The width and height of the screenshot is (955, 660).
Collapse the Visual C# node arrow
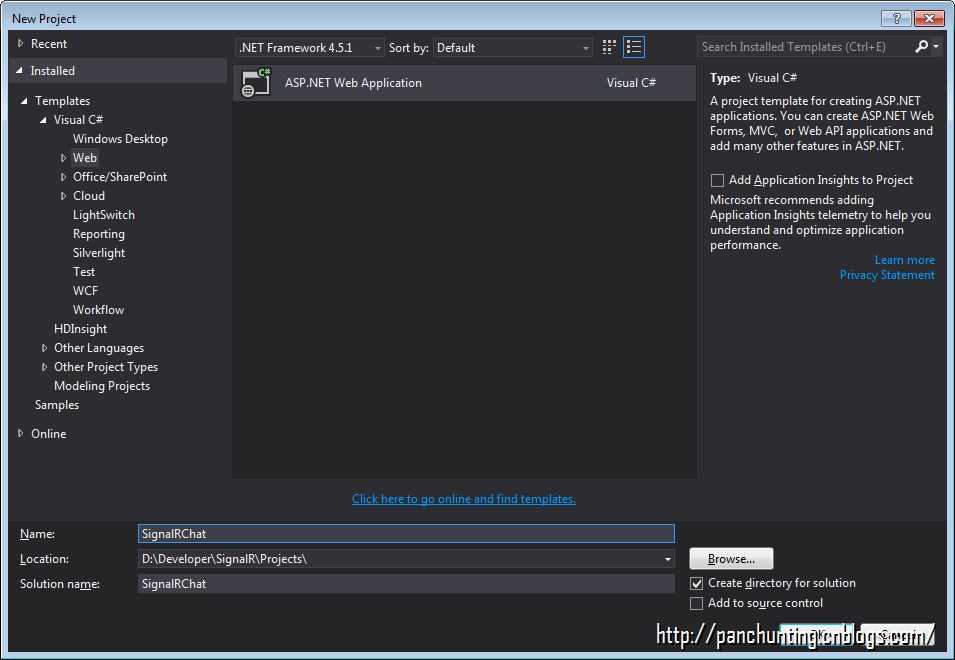(x=43, y=120)
